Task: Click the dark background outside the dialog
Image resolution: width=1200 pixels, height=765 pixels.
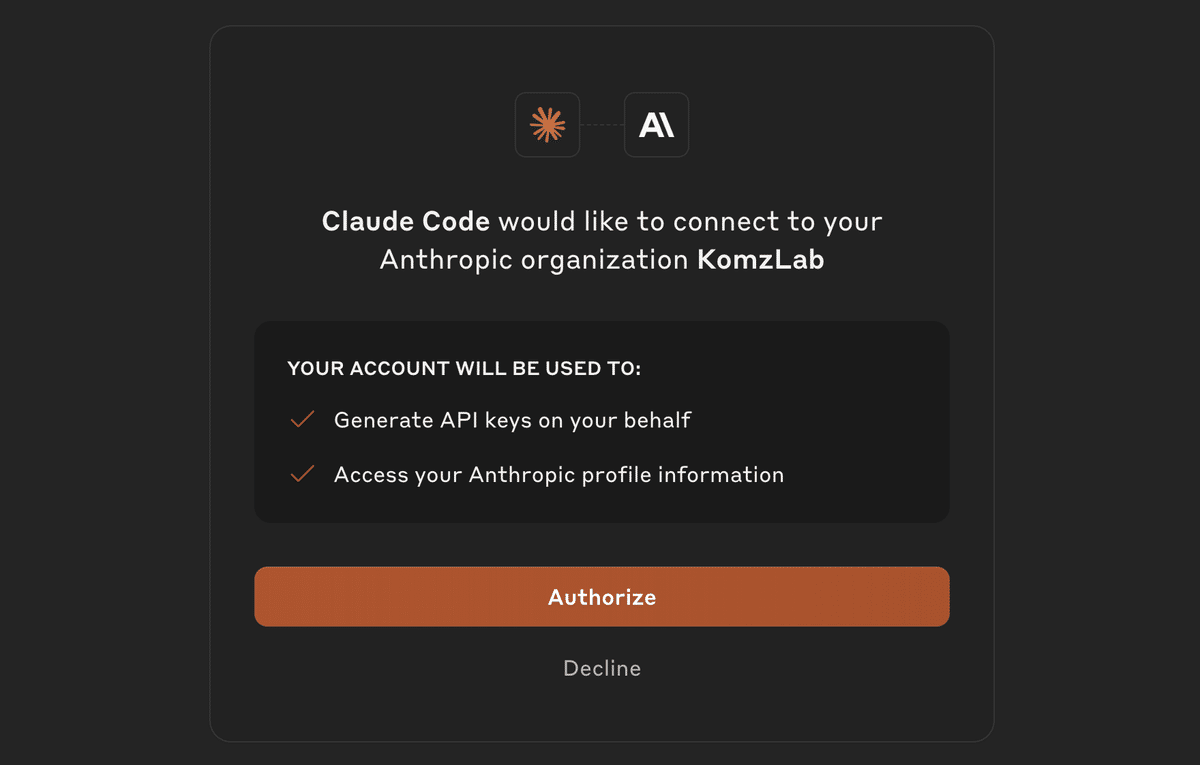Action: [x=100, y=400]
